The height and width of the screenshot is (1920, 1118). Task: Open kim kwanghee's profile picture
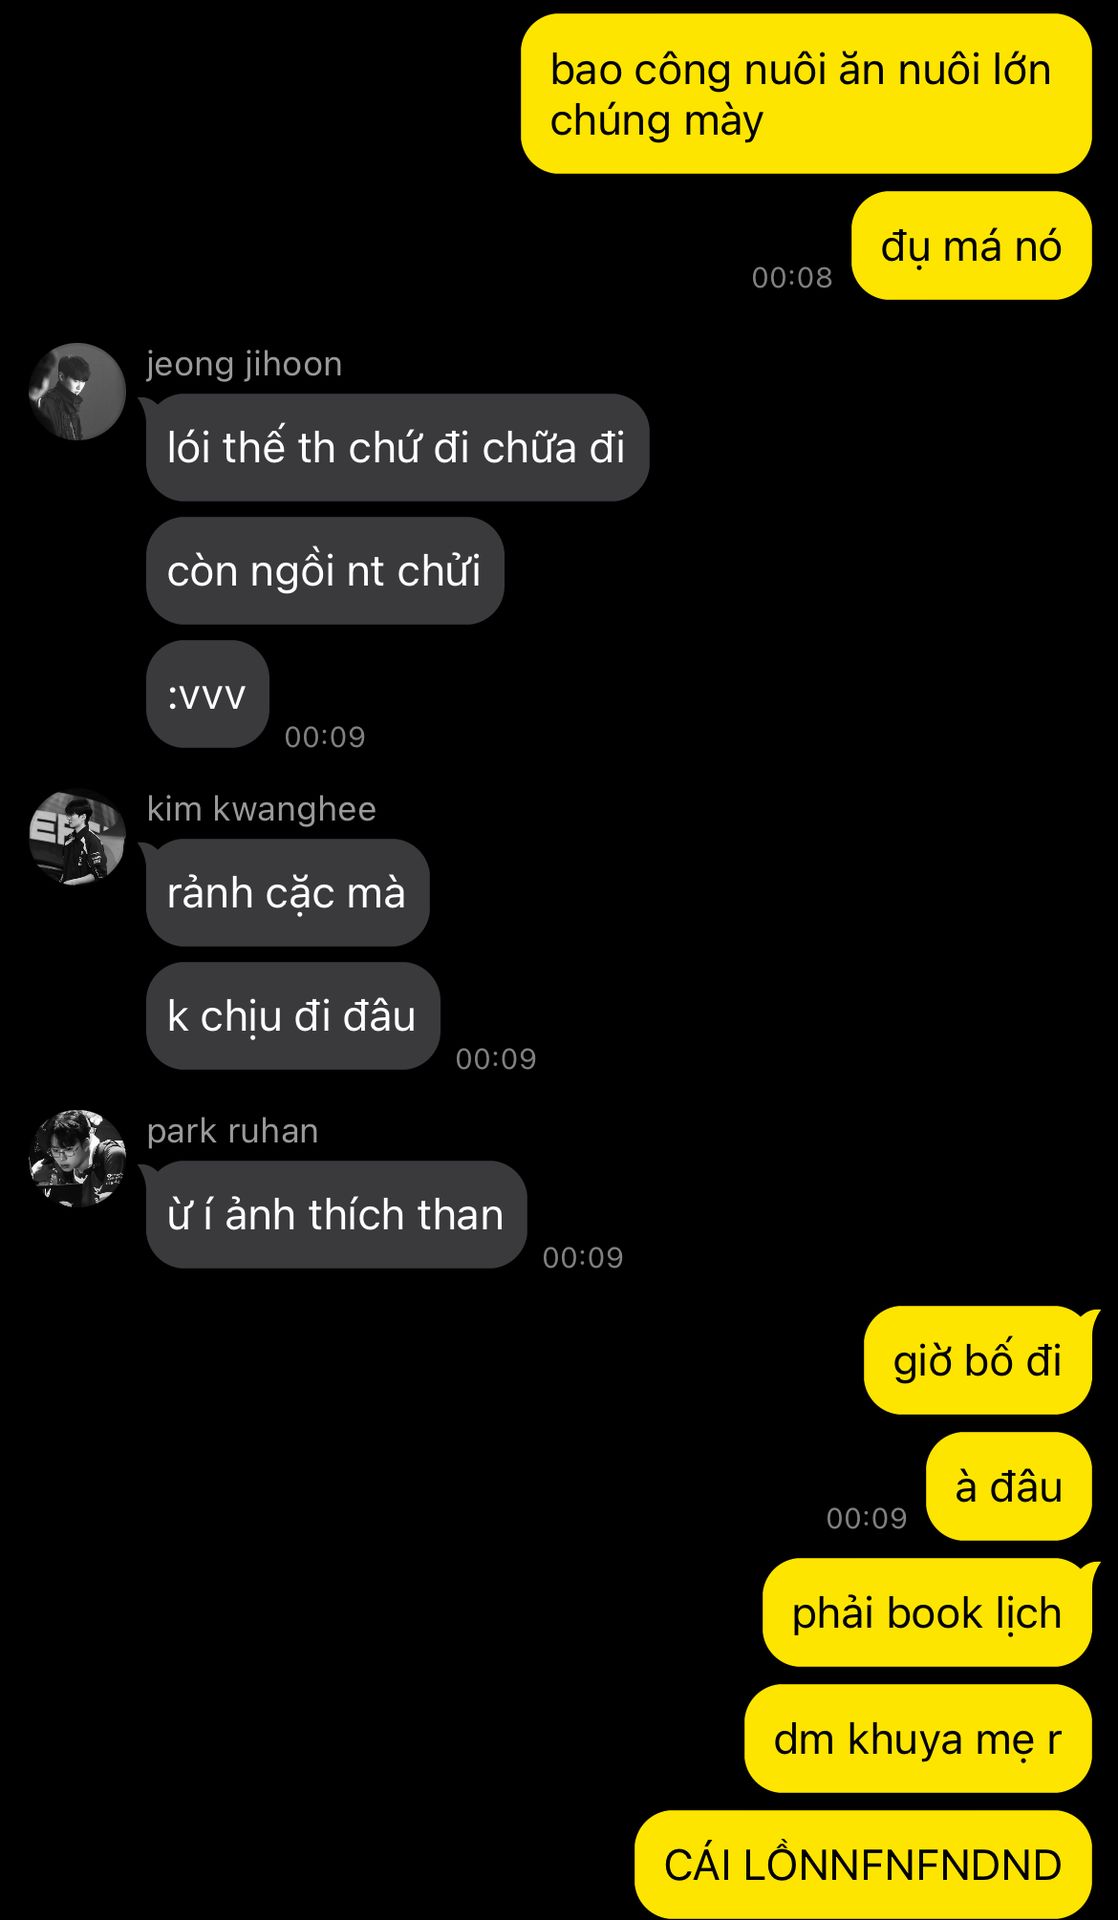pos(77,837)
